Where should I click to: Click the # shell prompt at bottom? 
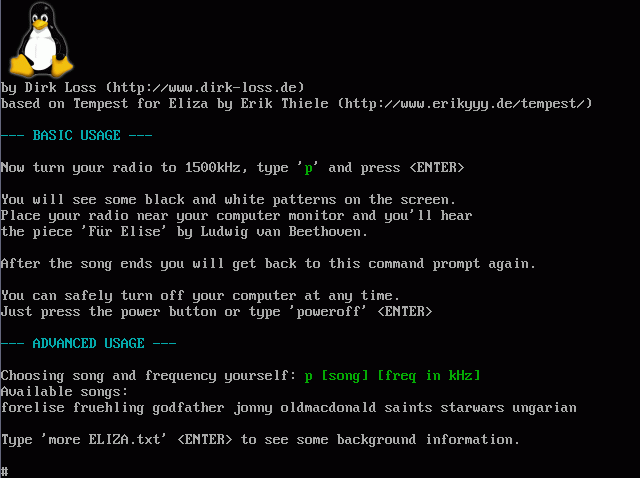pyautogui.click(x=4, y=471)
